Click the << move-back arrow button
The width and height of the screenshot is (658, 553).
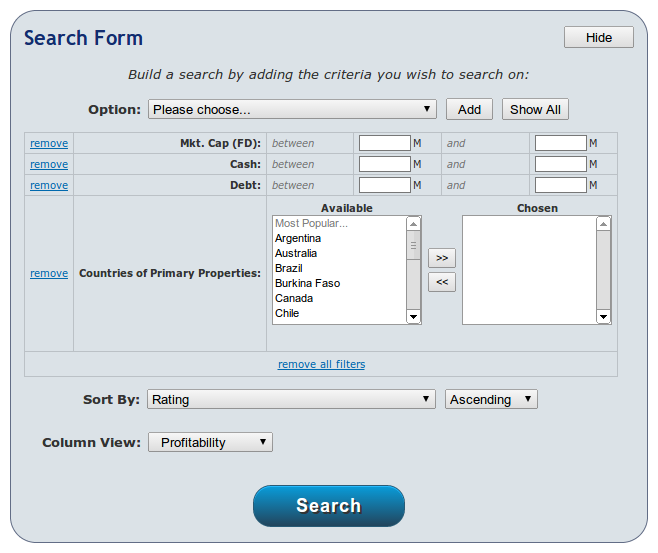(441, 282)
